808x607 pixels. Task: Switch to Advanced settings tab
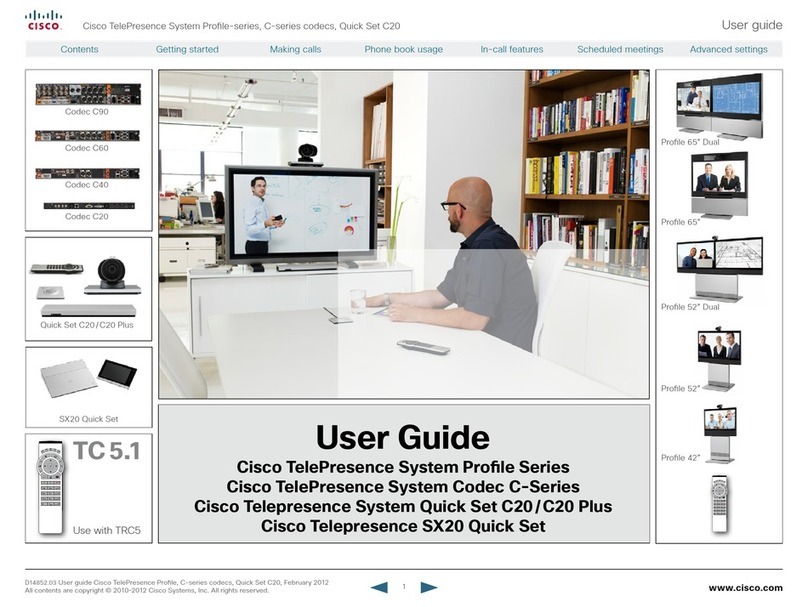[x=728, y=49]
